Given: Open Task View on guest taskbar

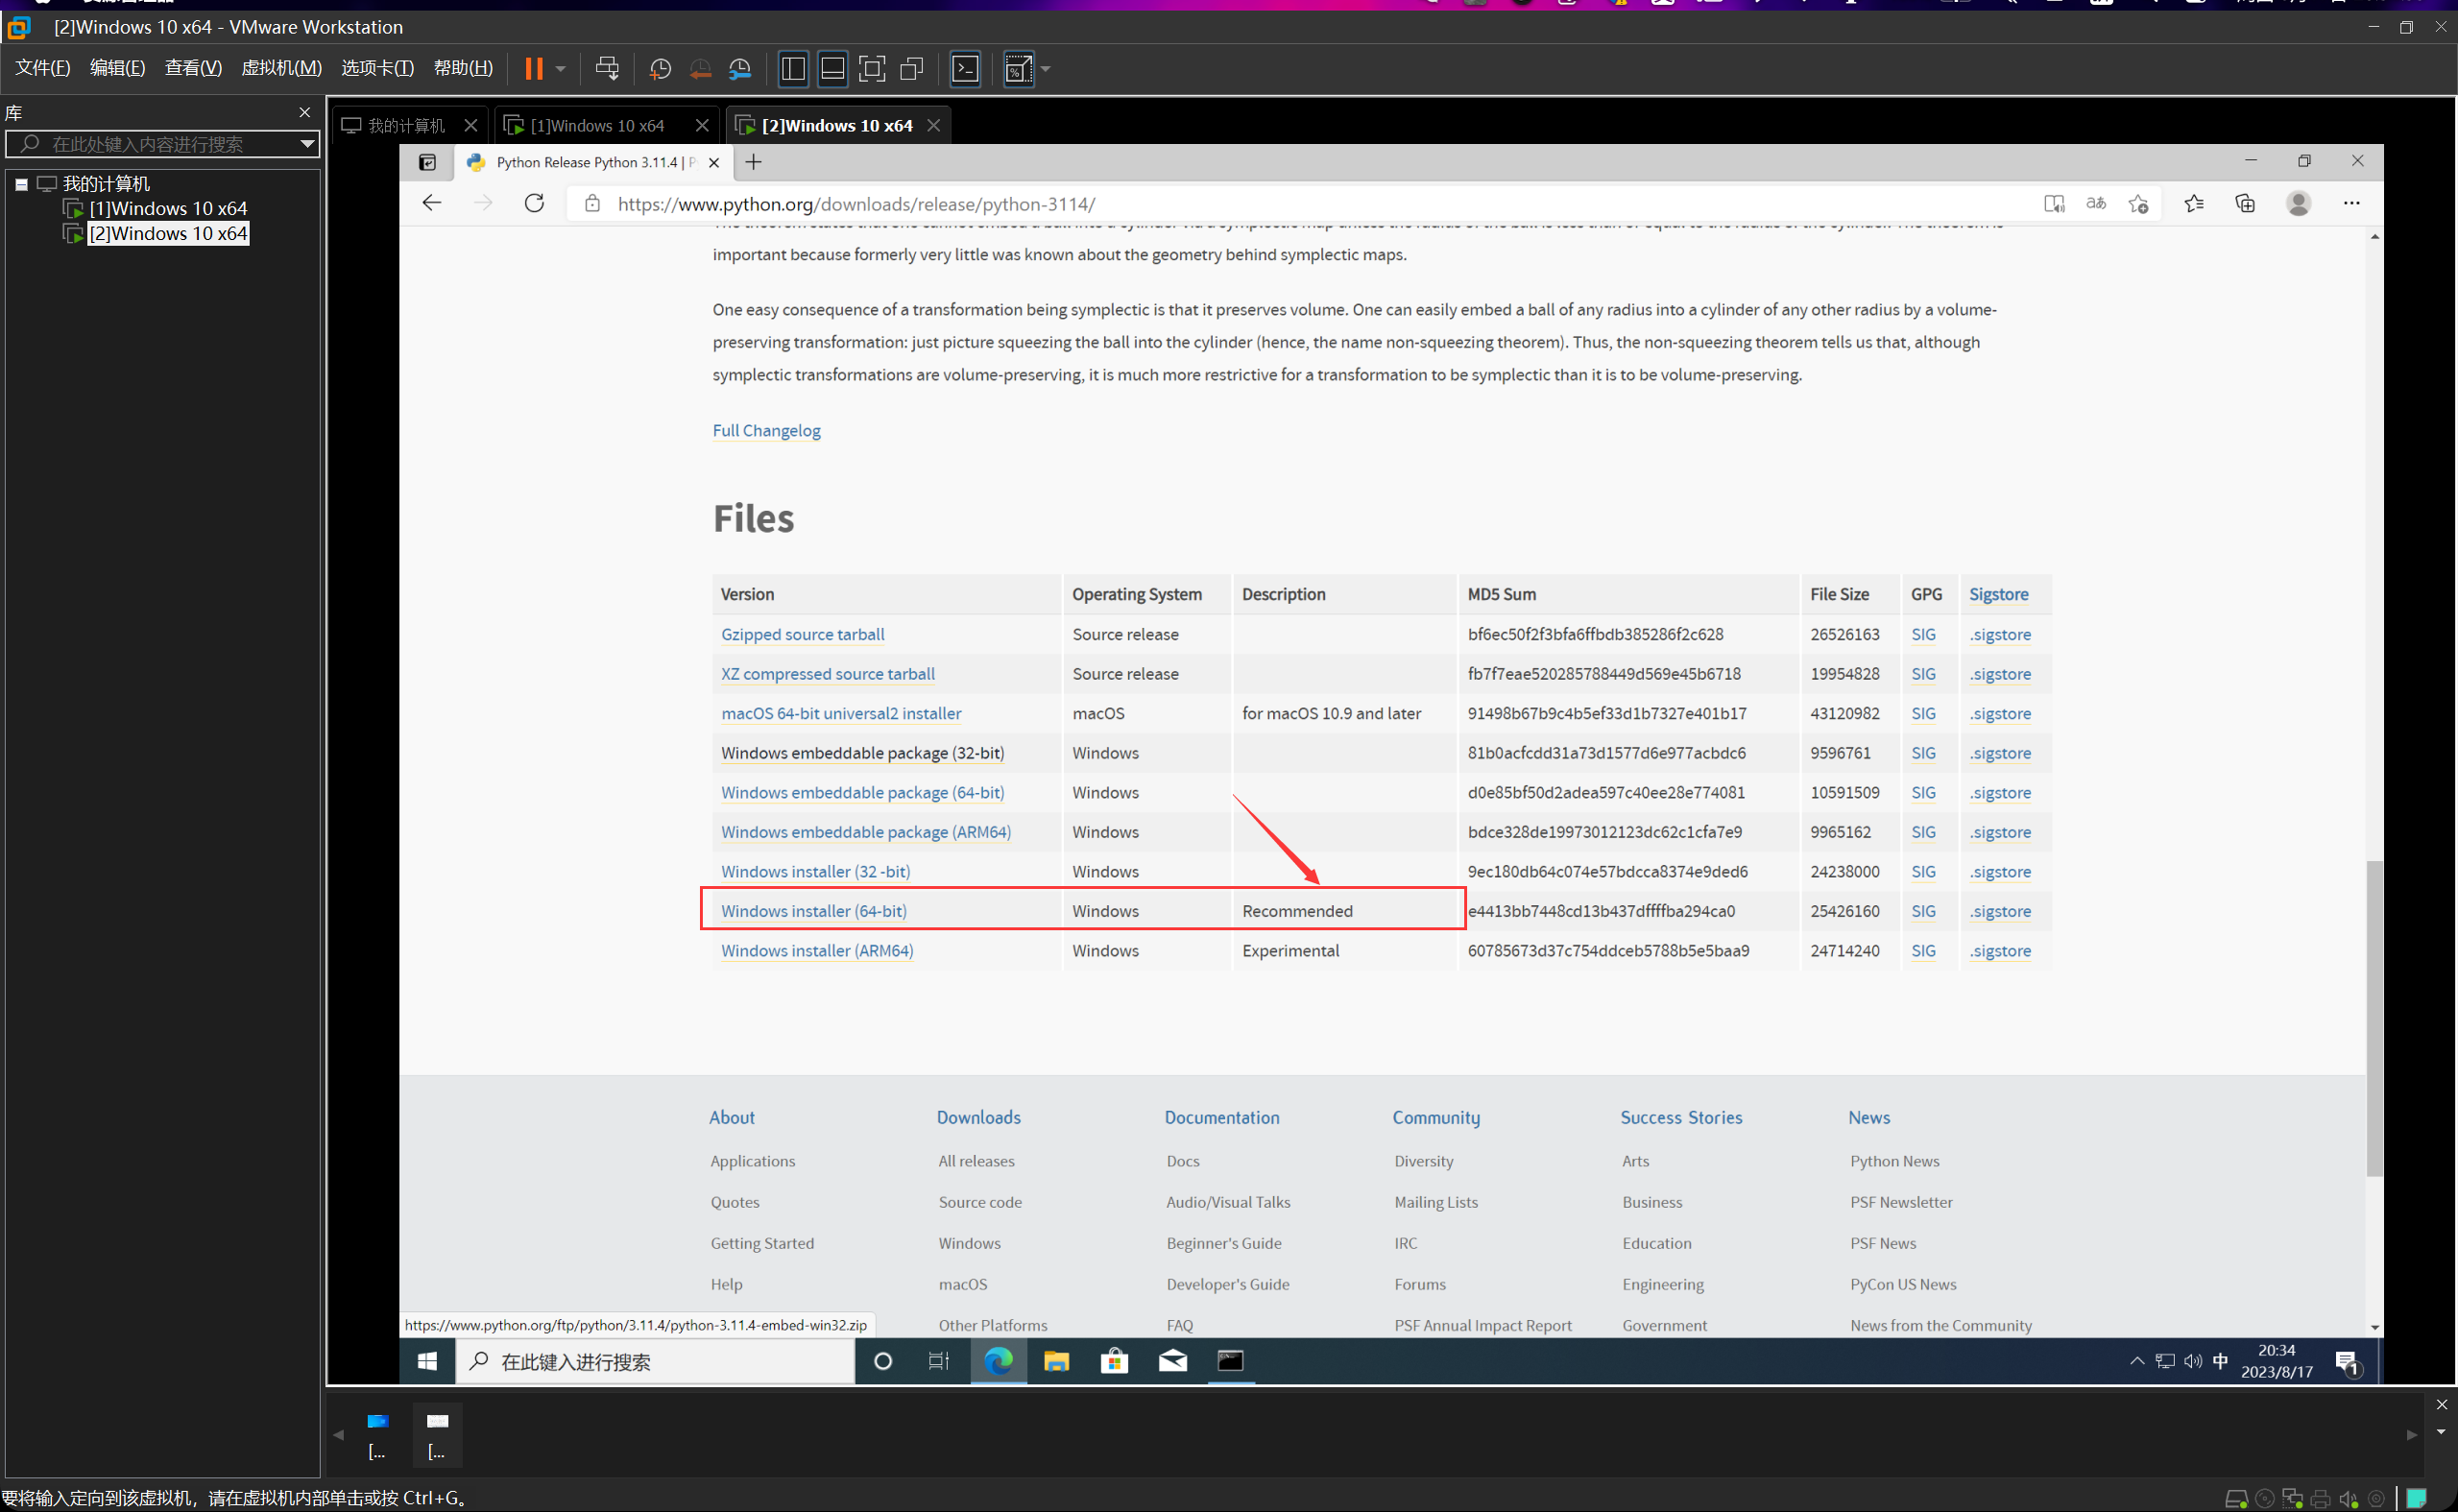Looking at the screenshot, I should coord(939,1361).
